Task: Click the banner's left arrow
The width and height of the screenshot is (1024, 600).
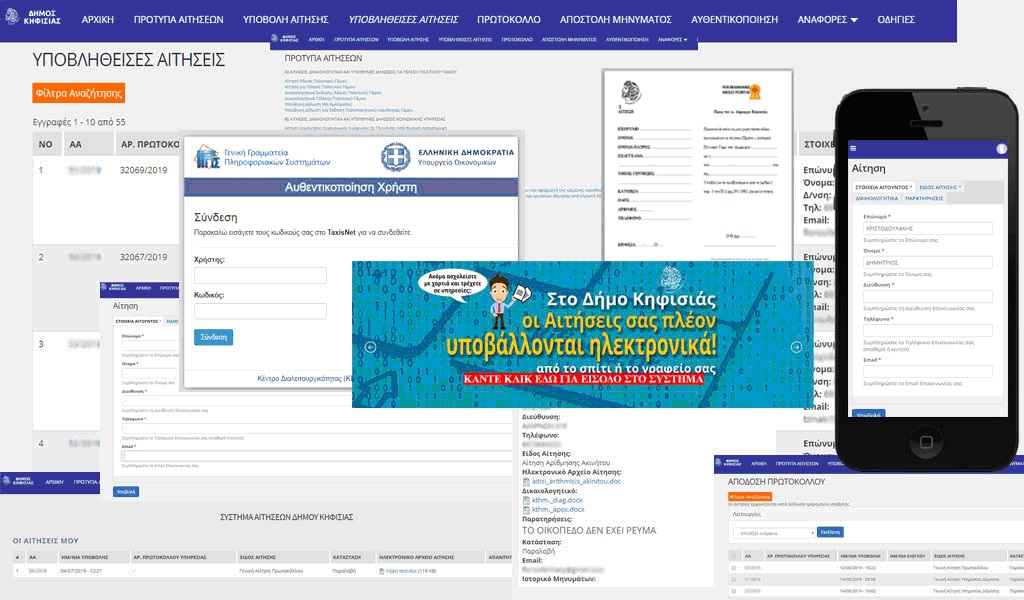Action: 369,347
